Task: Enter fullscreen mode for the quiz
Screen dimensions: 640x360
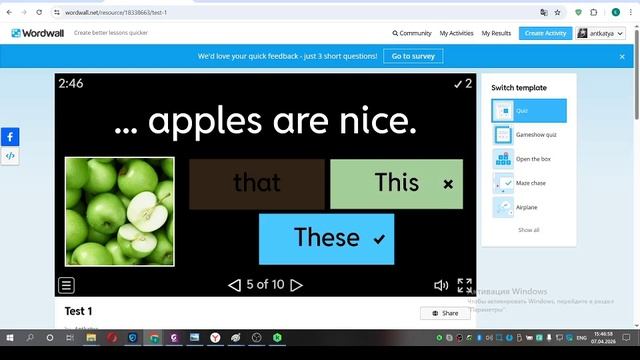Action: [464, 285]
